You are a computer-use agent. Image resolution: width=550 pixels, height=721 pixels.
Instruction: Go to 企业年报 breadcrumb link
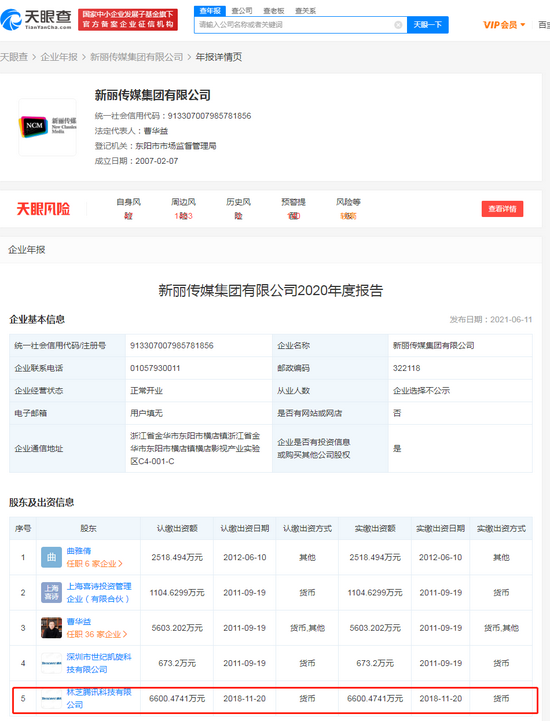coord(59,57)
